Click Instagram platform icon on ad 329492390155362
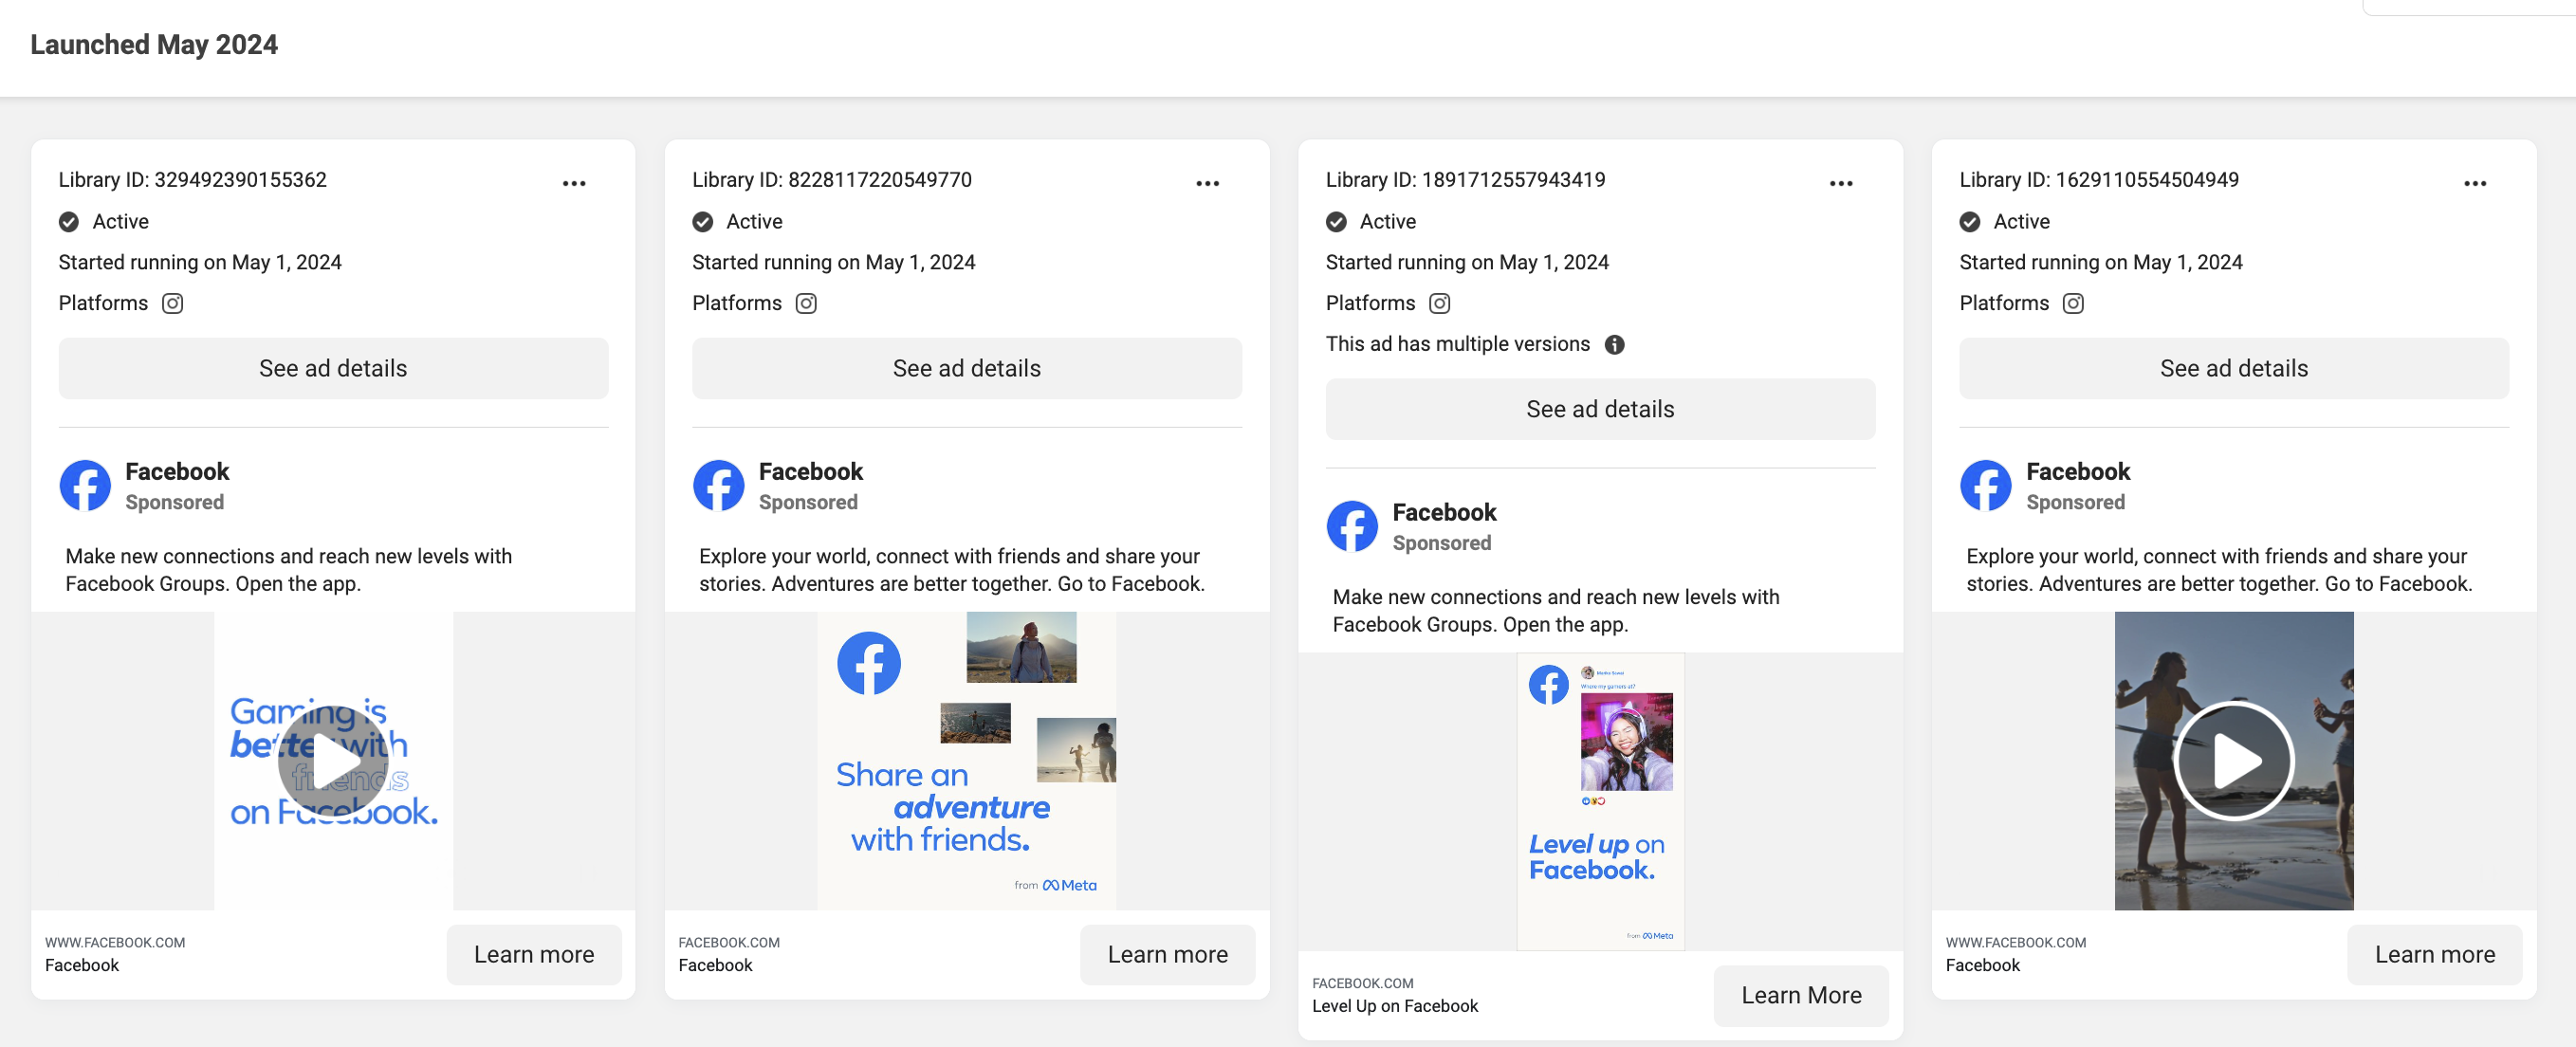Viewport: 2576px width, 1047px height. click(x=173, y=303)
